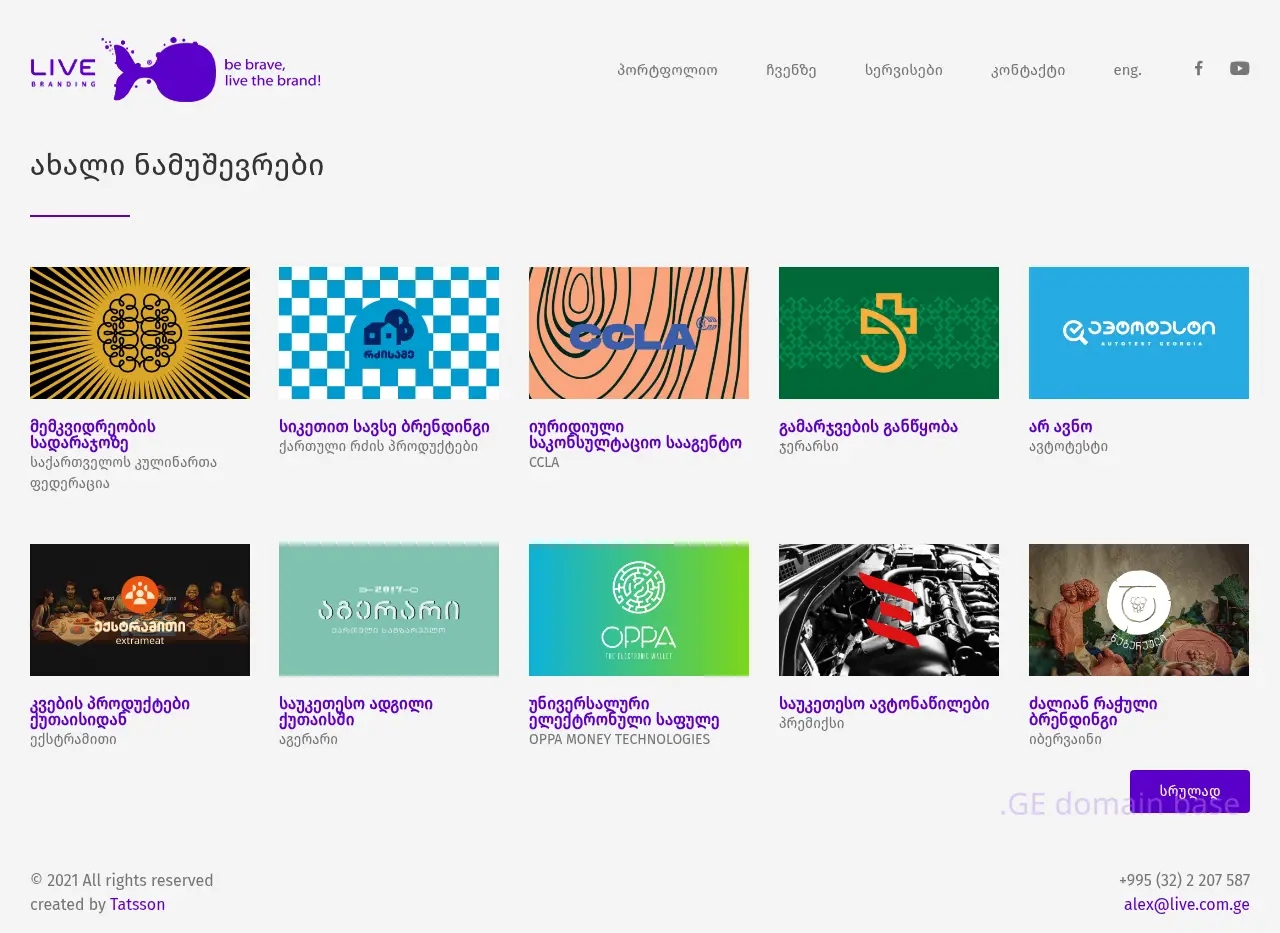
Task: Open the YouTube channel icon
Action: pos(1239,68)
